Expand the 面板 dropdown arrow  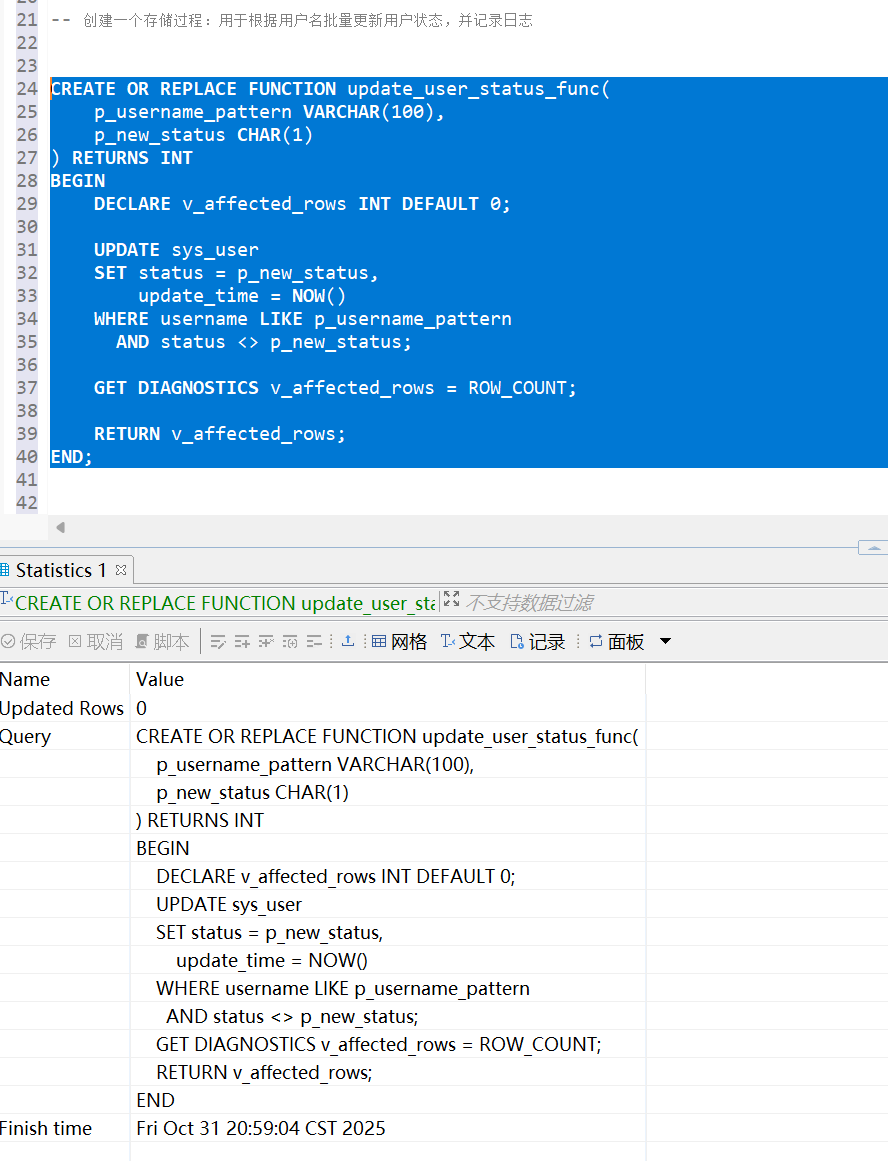click(666, 642)
